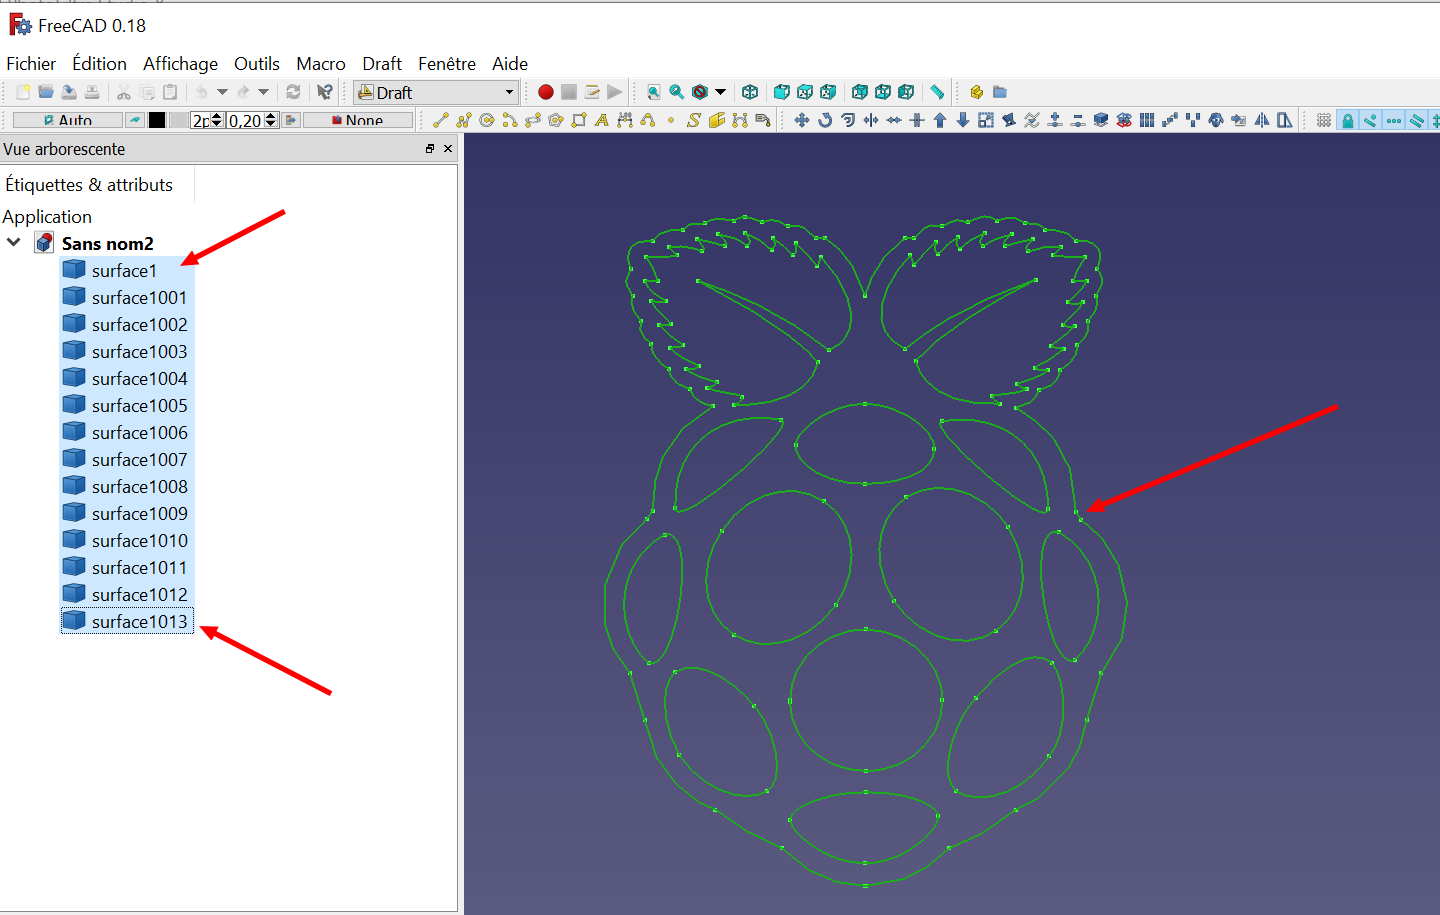
Task: Select surface1006 in the tree
Action: [139, 432]
